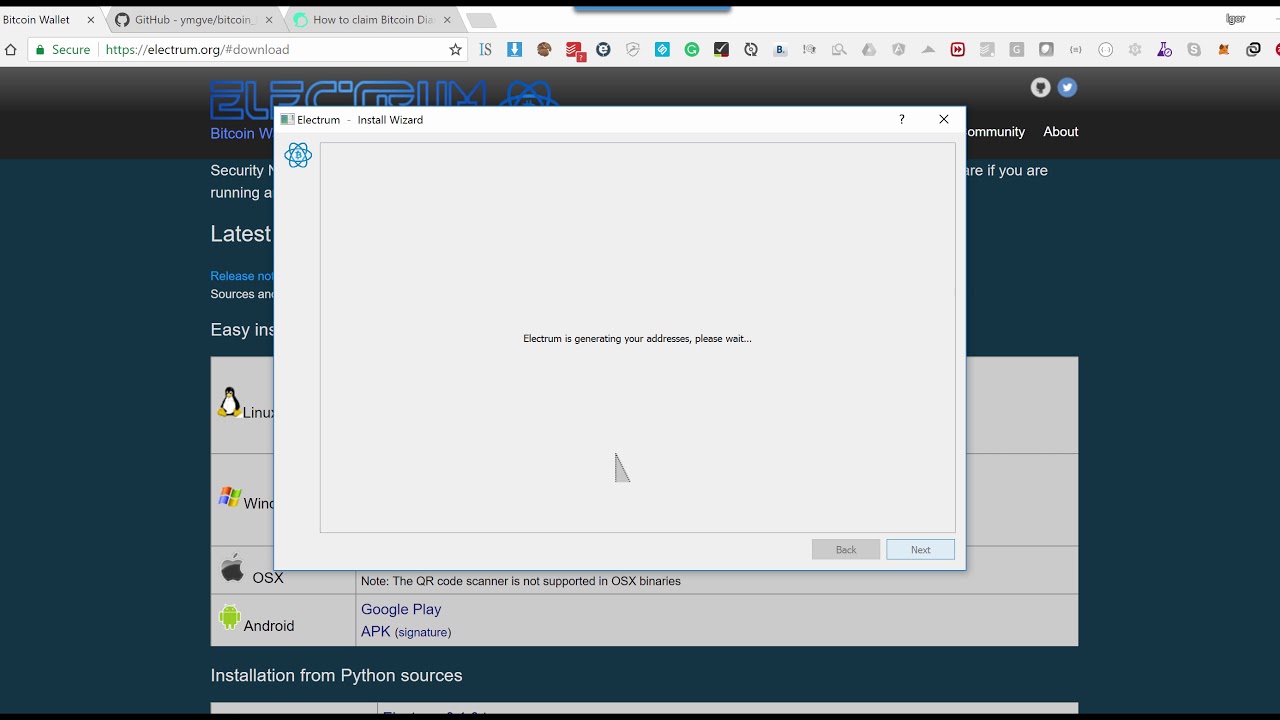1280x720 pixels.
Task: Open the Todoist extension with red badge
Action: click(574, 50)
